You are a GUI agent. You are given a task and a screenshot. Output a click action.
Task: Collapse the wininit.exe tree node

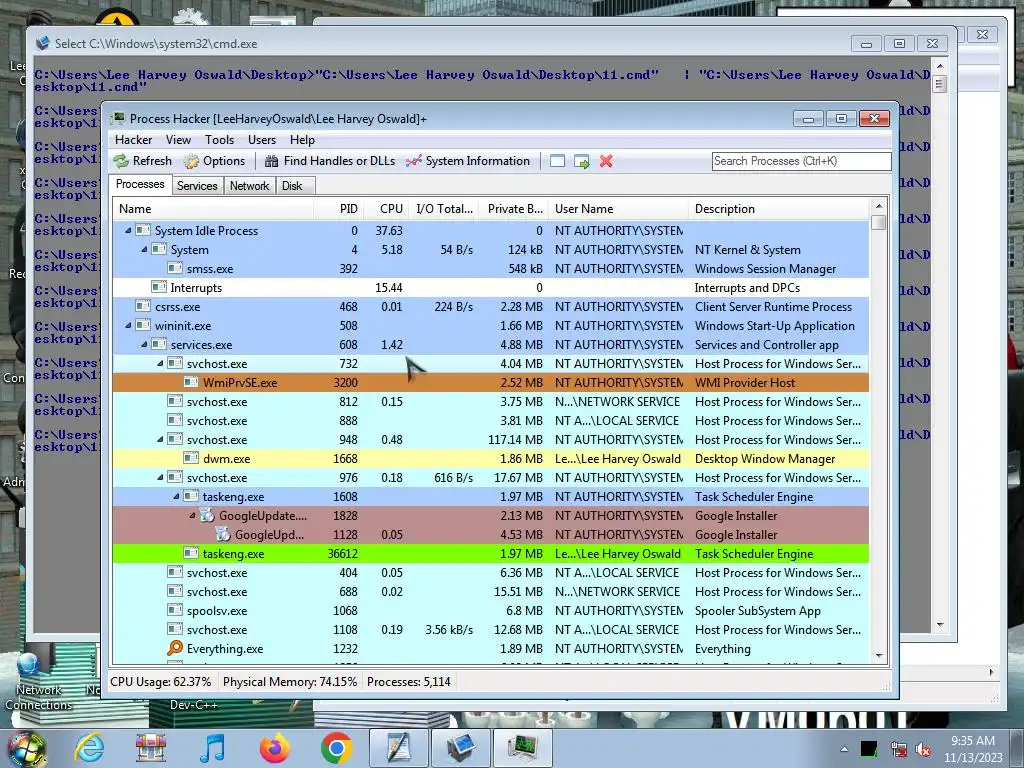point(128,325)
